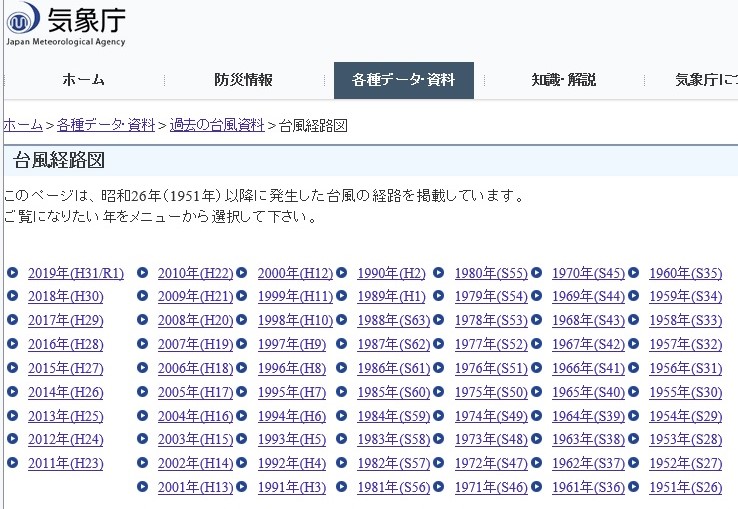Viewport: 738px width, 509px height.
Task: Click the bullet icon beside 1980年(S55)
Action: [x=439, y=273]
